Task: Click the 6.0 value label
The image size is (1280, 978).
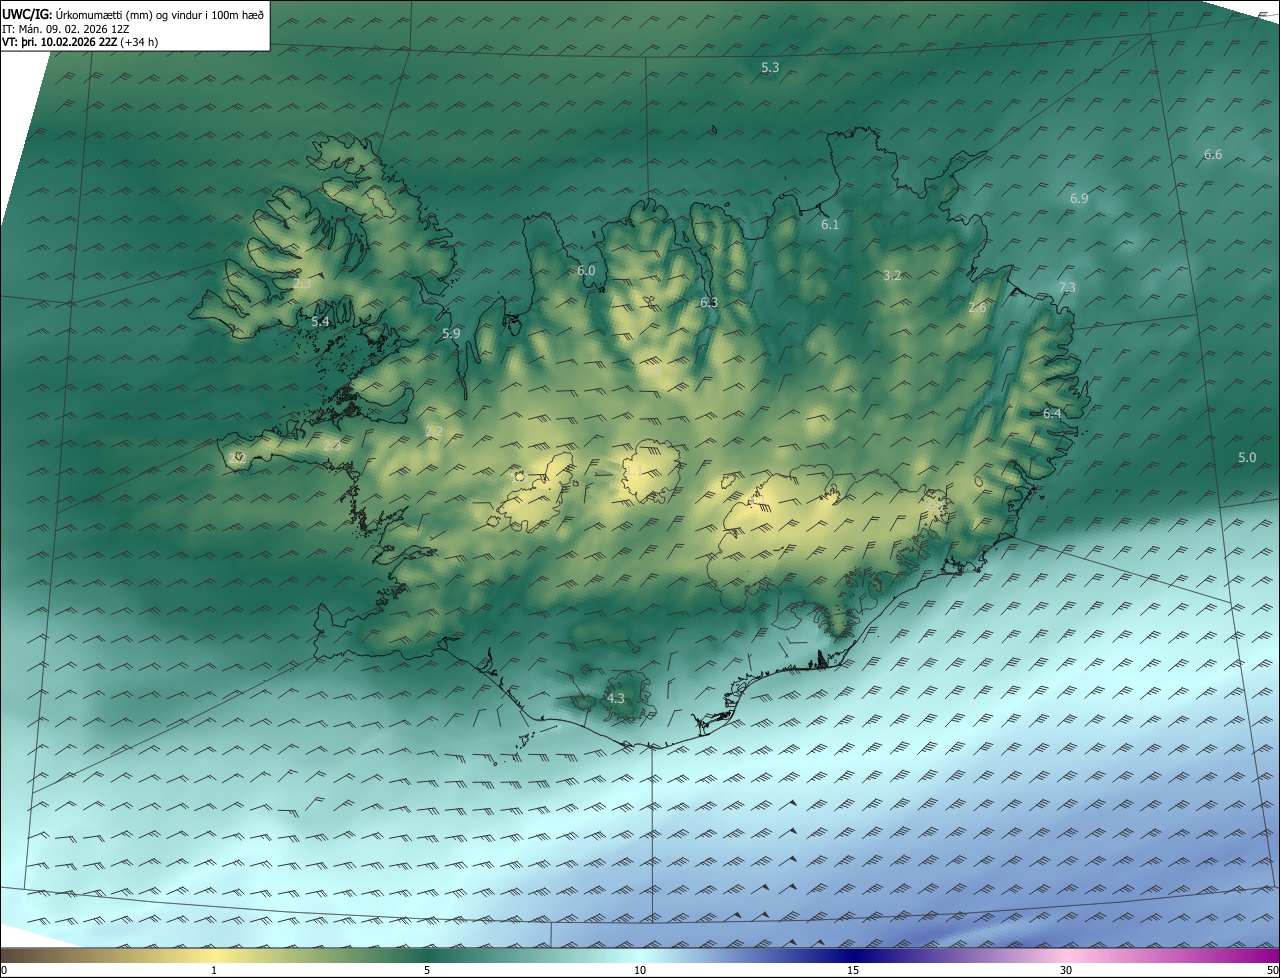Action: click(586, 270)
